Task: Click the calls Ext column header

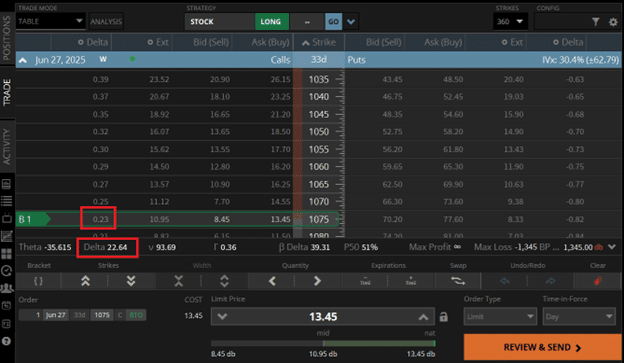Action: click(158, 42)
